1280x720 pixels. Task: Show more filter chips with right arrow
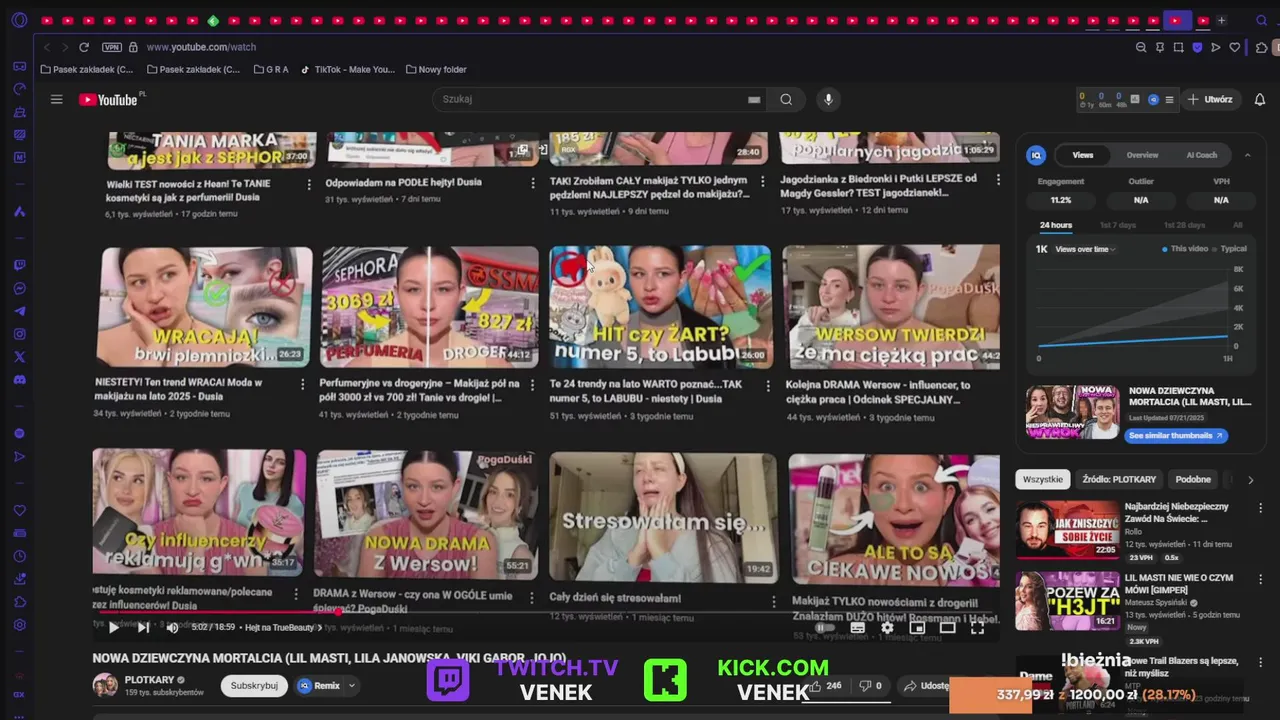click(1250, 480)
